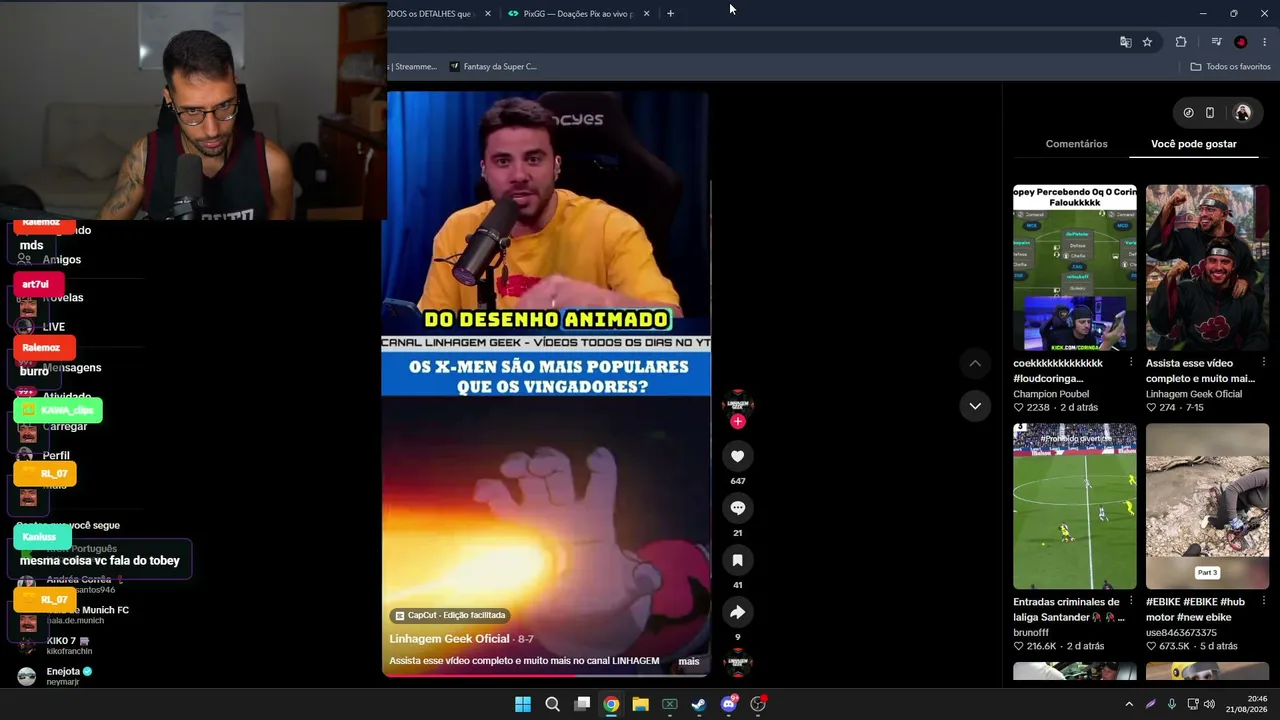Image resolution: width=1280 pixels, height=720 pixels.
Task: Go to the previous video arrow
Action: 975,363
